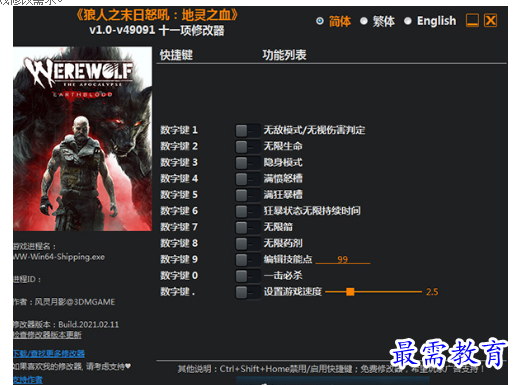Toggle the 编辑技能点 switch

(x=248, y=260)
